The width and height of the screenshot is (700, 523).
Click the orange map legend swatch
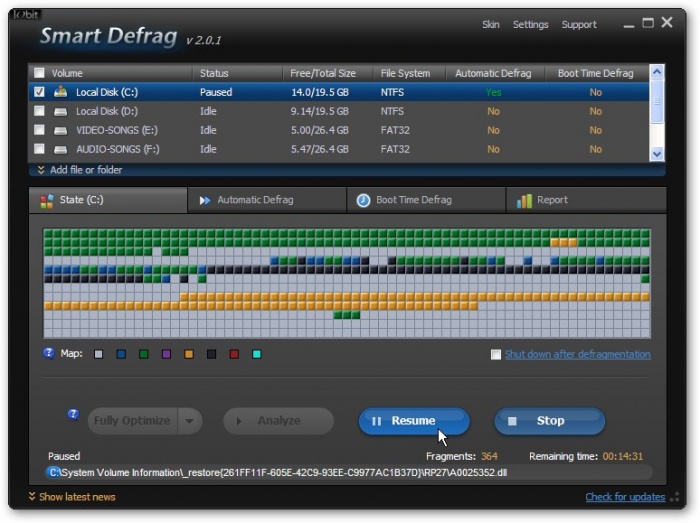[189, 354]
